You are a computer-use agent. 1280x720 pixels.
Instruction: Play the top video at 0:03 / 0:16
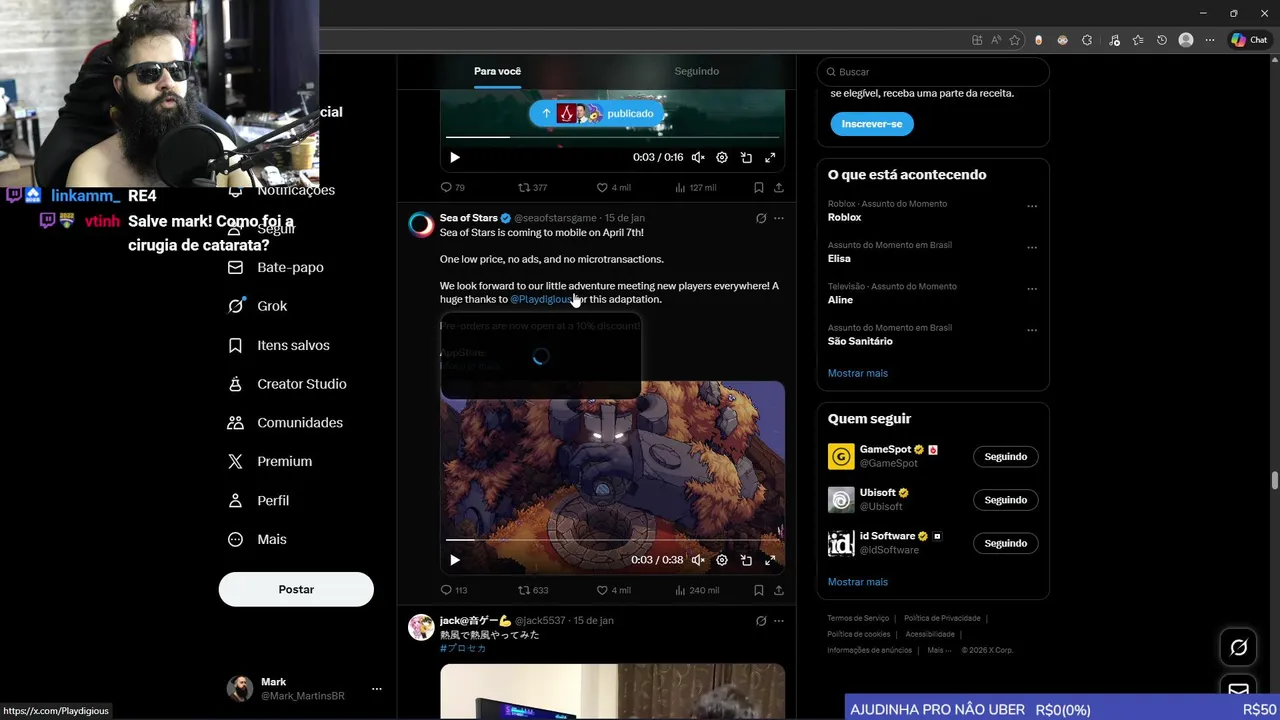coord(455,157)
